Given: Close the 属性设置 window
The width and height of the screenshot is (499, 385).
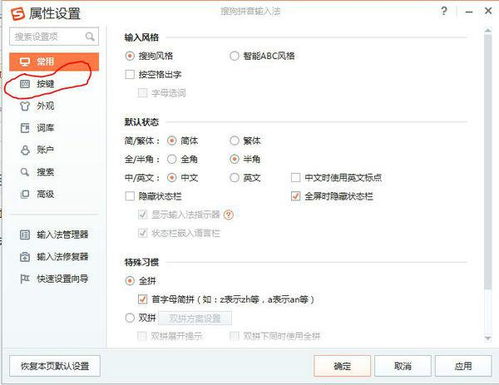Looking at the screenshot, I should (x=488, y=11).
